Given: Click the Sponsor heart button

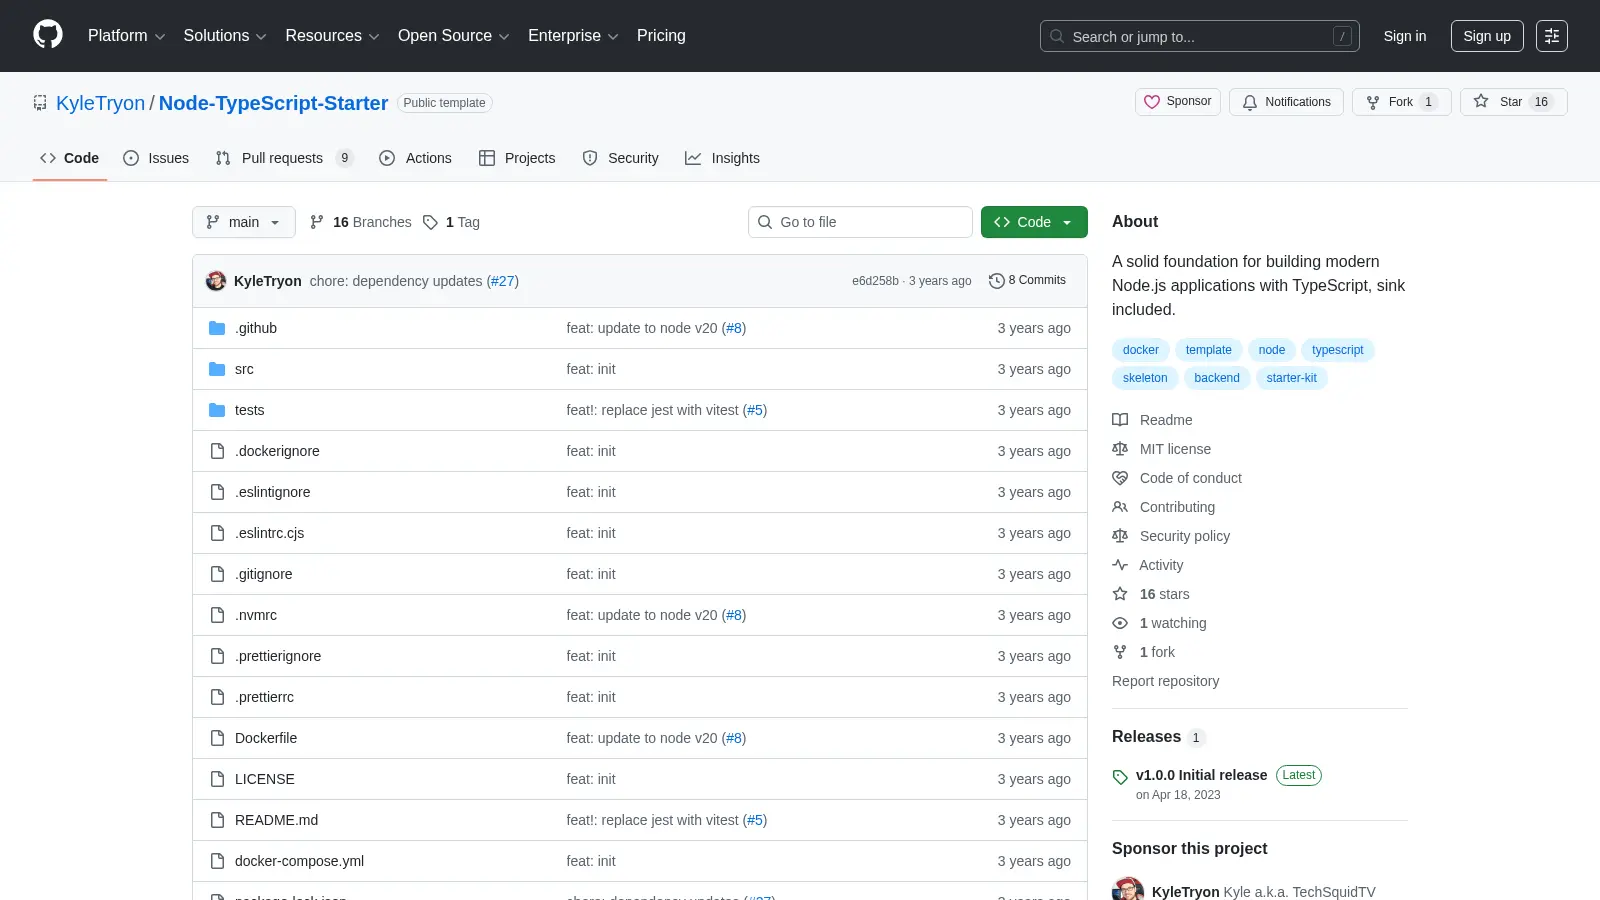Looking at the screenshot, I should (1178, 102).
